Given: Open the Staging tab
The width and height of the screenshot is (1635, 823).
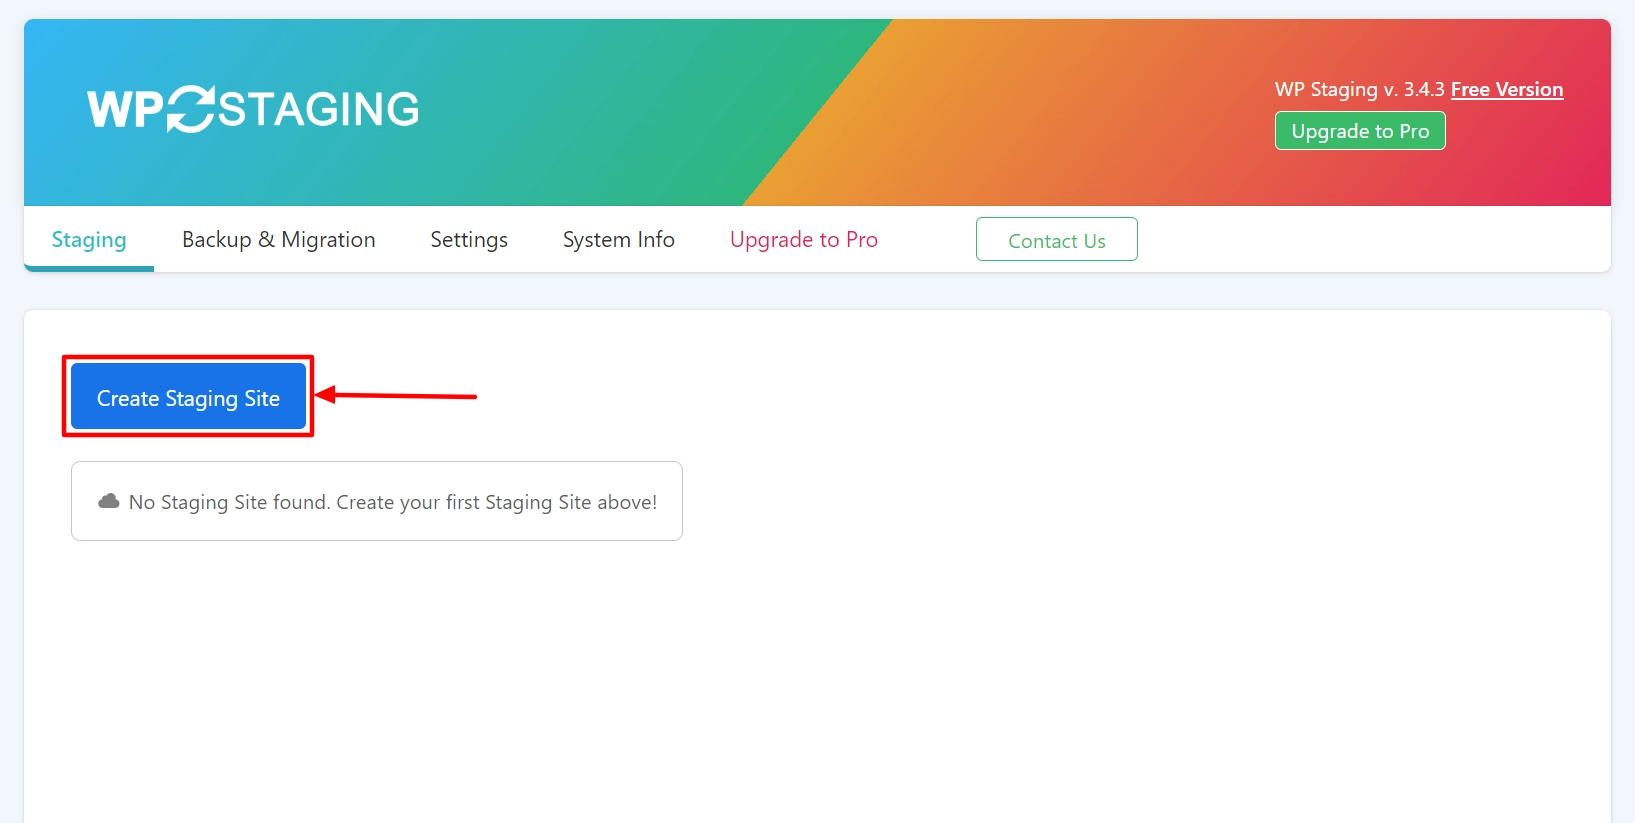Looking at the screenshot, I should [89, 240].
